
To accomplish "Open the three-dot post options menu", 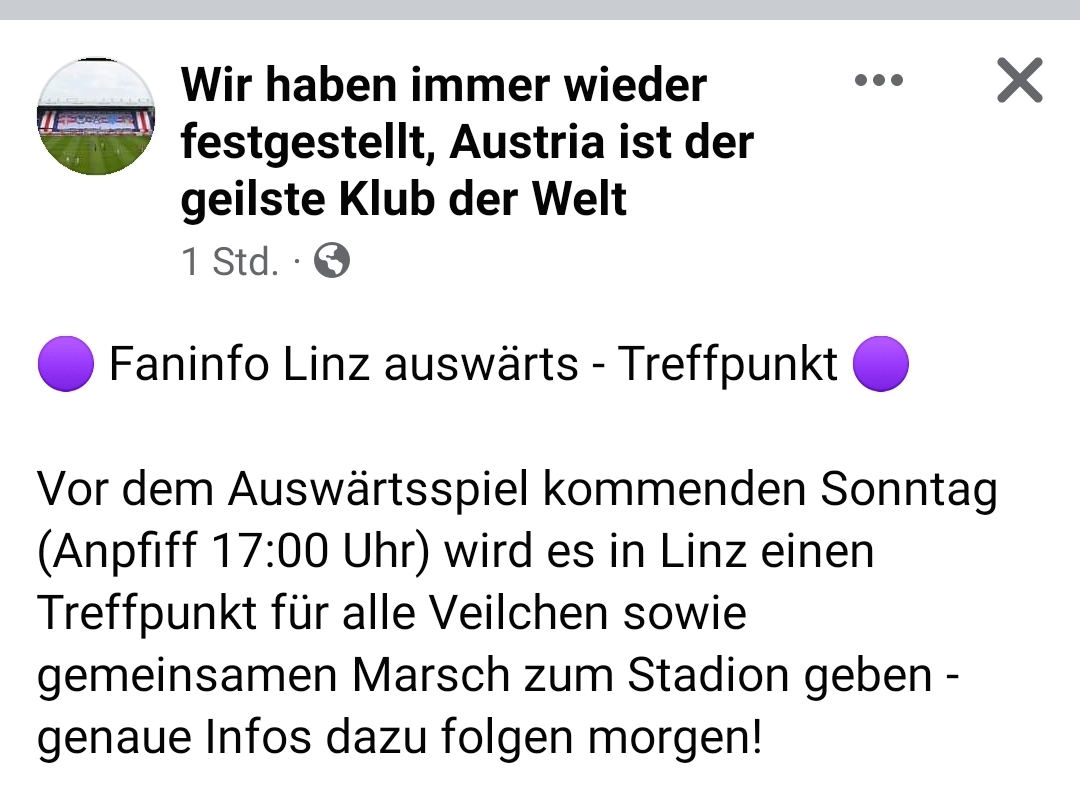I will 879,81.
